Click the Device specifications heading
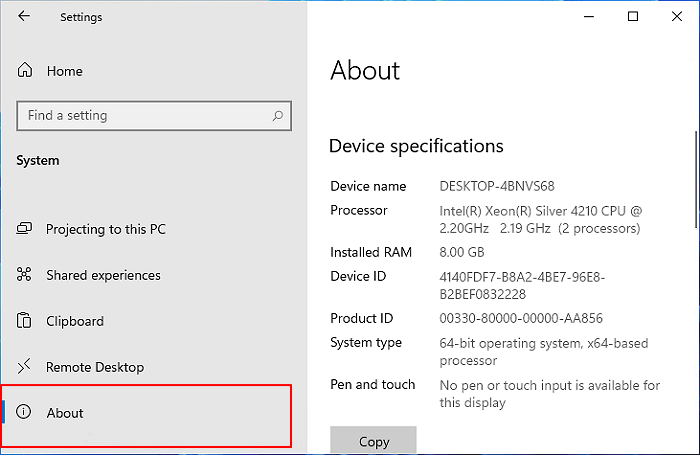The height and width of the screenshot is (455, 700). (x=416, y=146)
